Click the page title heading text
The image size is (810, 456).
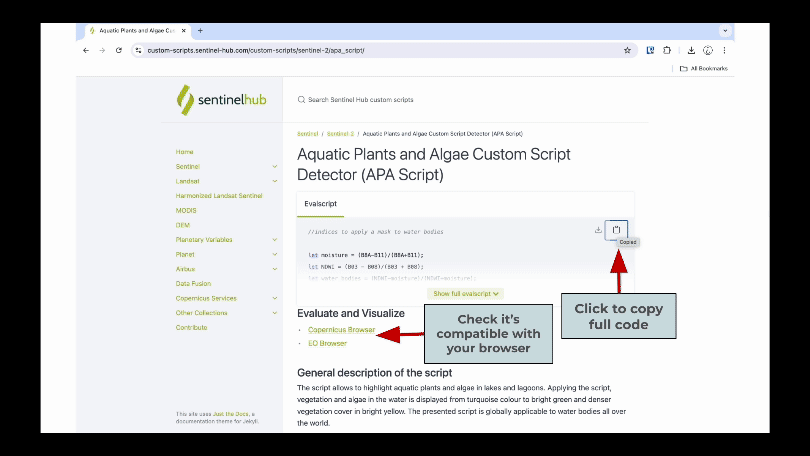coord(433,164)
